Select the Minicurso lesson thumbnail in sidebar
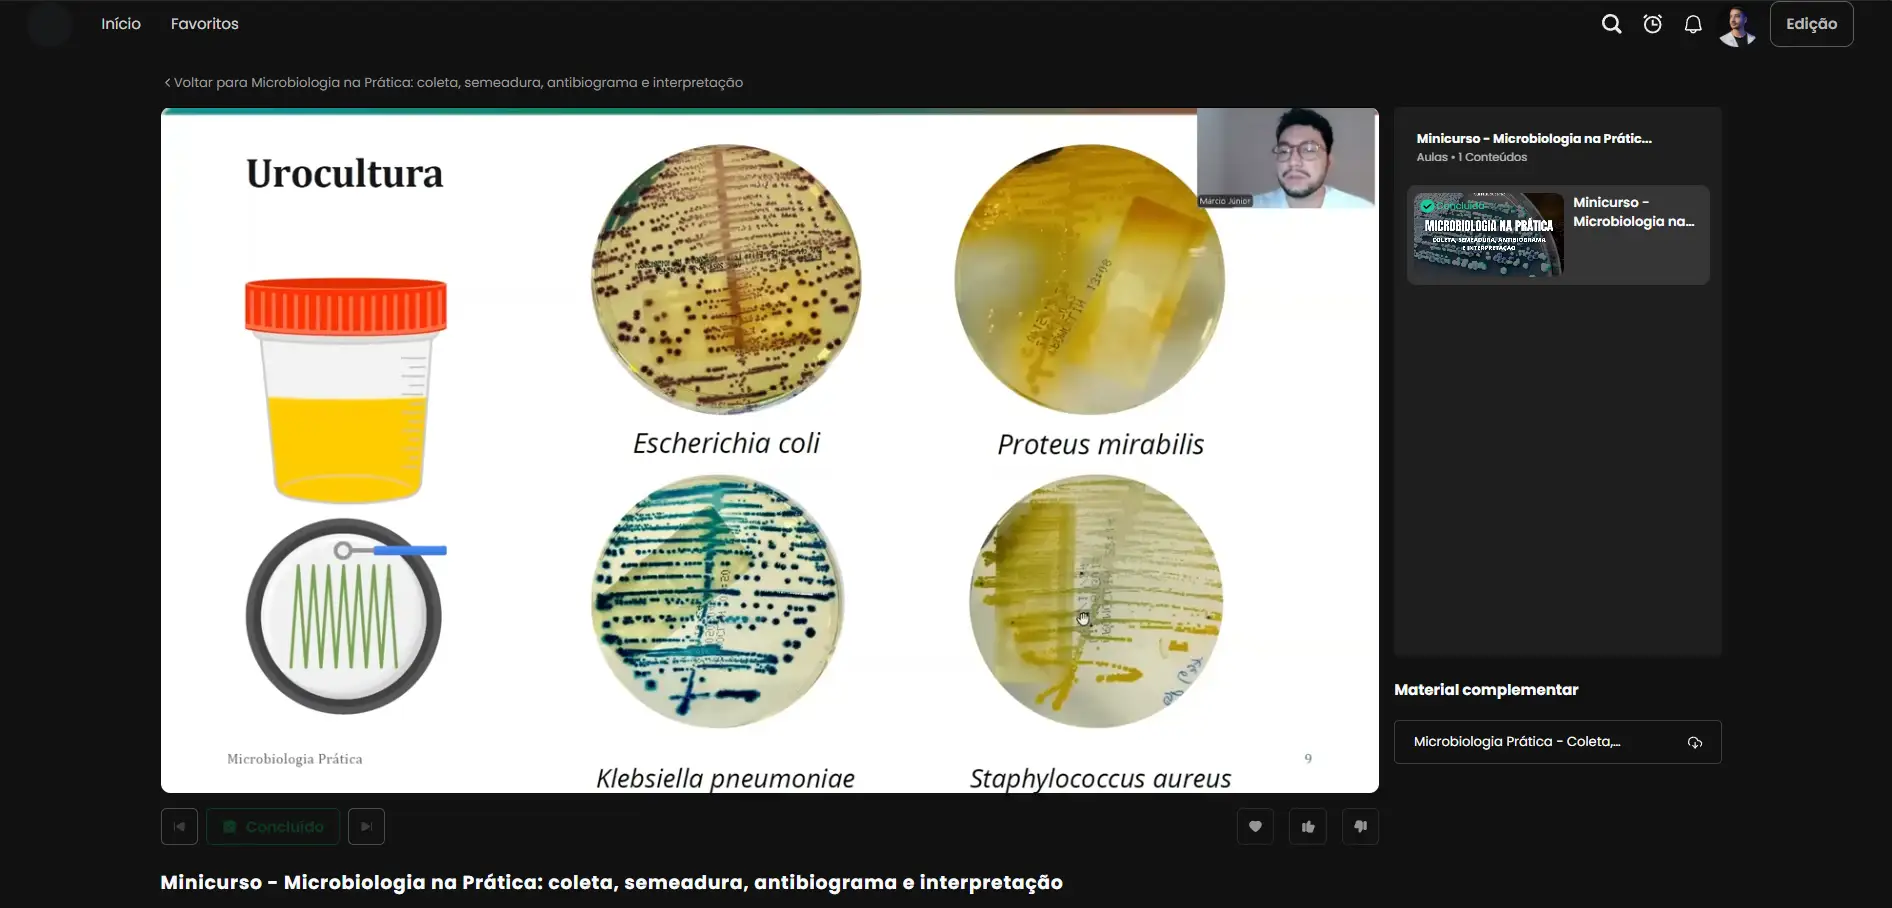 click(1488, 235)
